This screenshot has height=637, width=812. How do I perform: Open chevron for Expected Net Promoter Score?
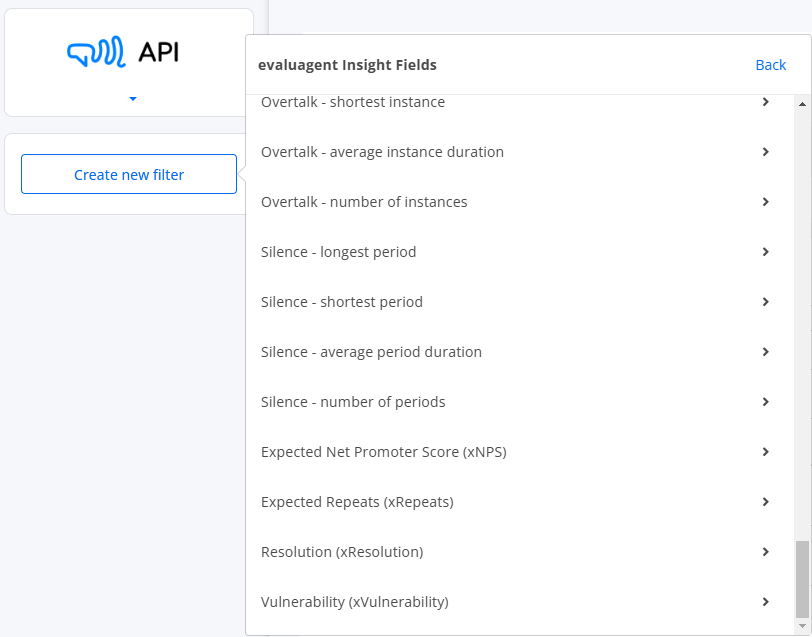tap(765, 452)
